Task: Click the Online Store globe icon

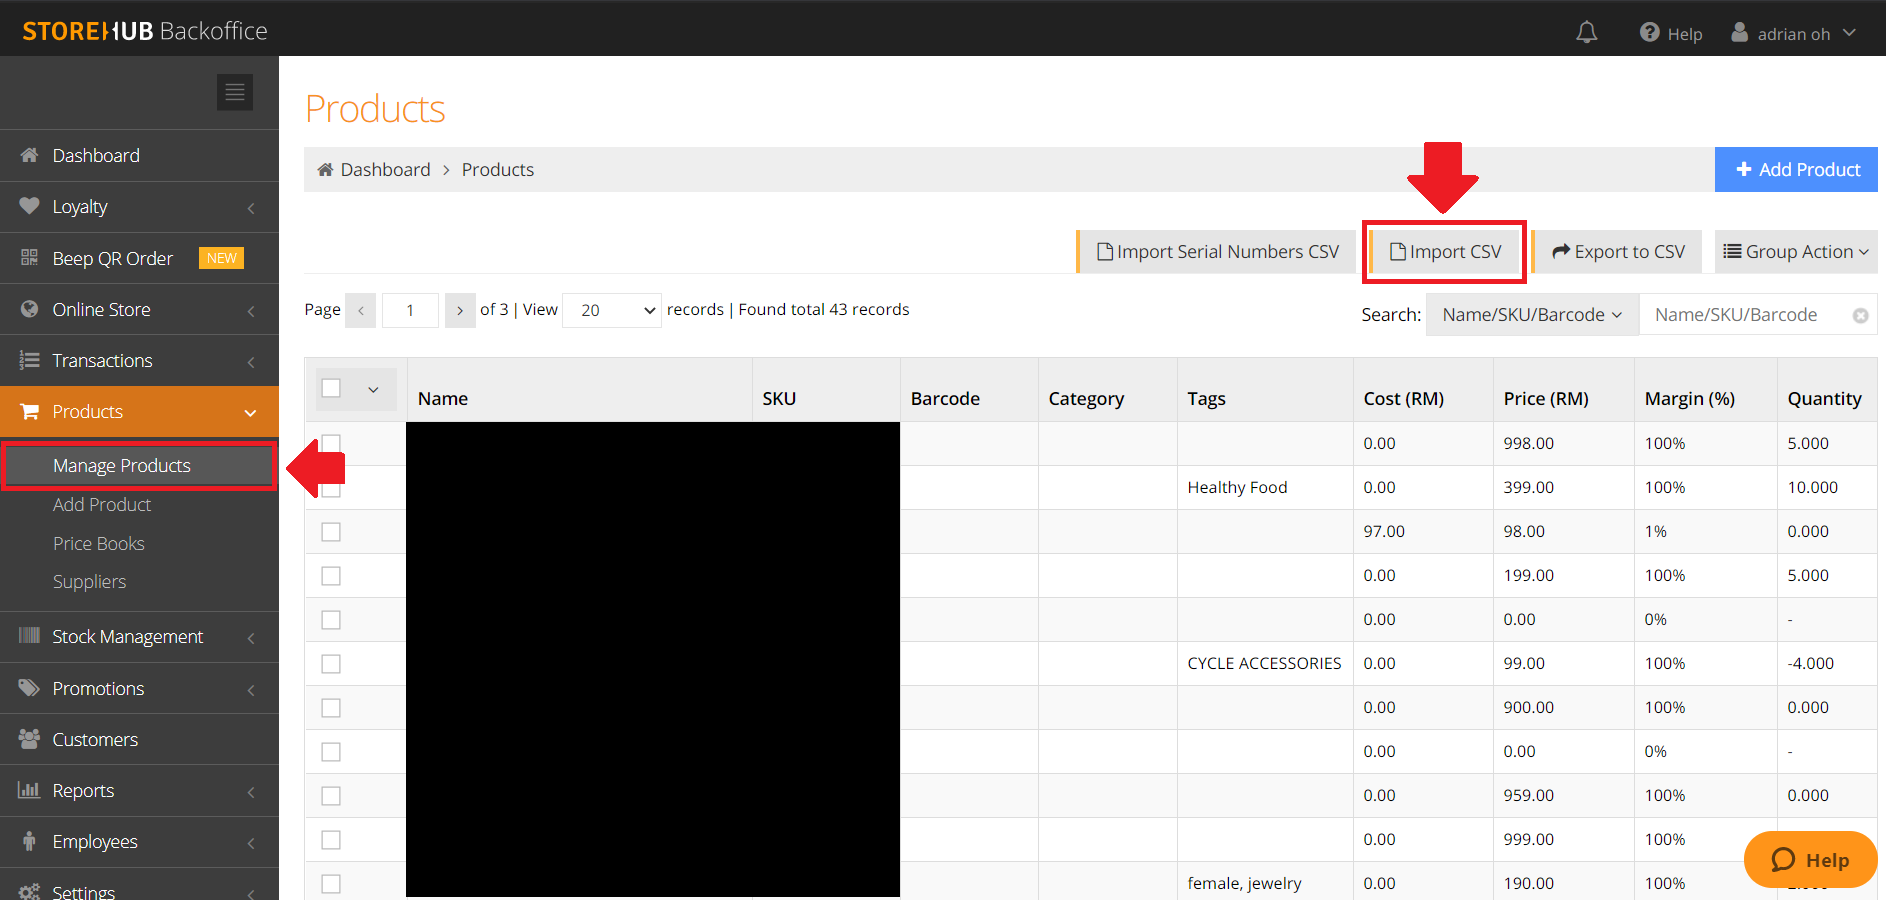Action: pos(29,309)
